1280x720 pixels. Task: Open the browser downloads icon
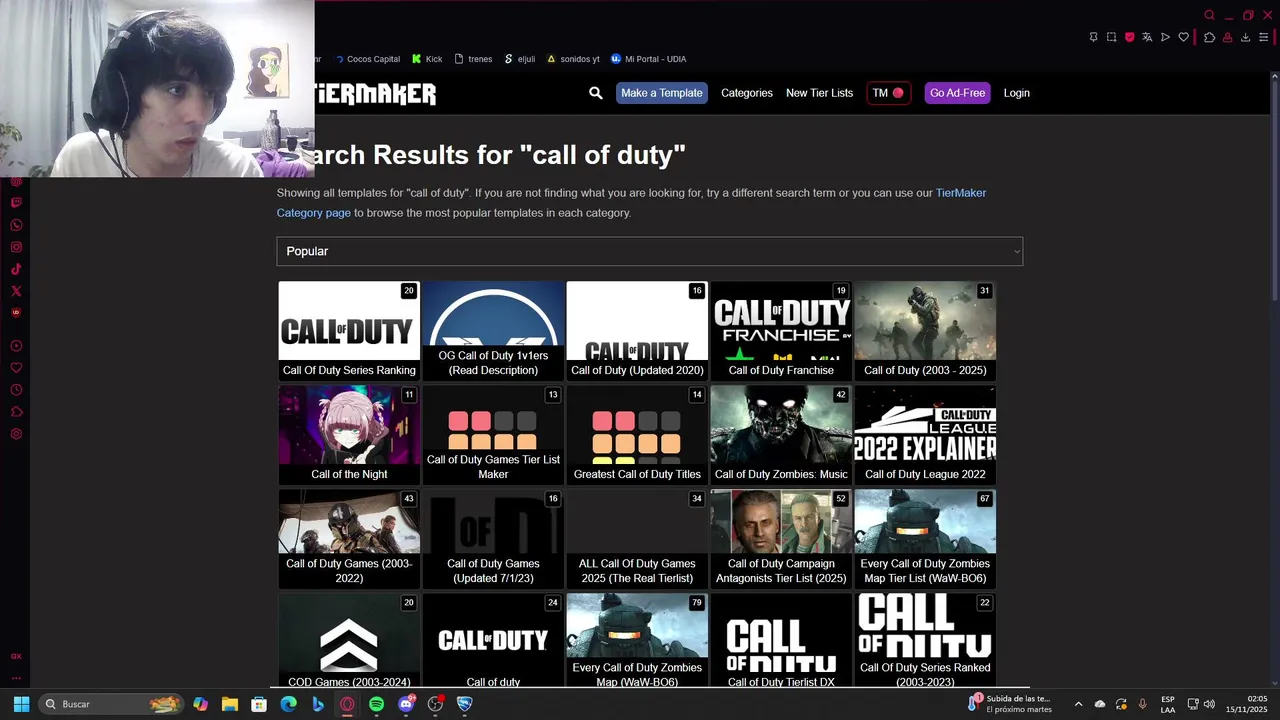(1245, 37)
